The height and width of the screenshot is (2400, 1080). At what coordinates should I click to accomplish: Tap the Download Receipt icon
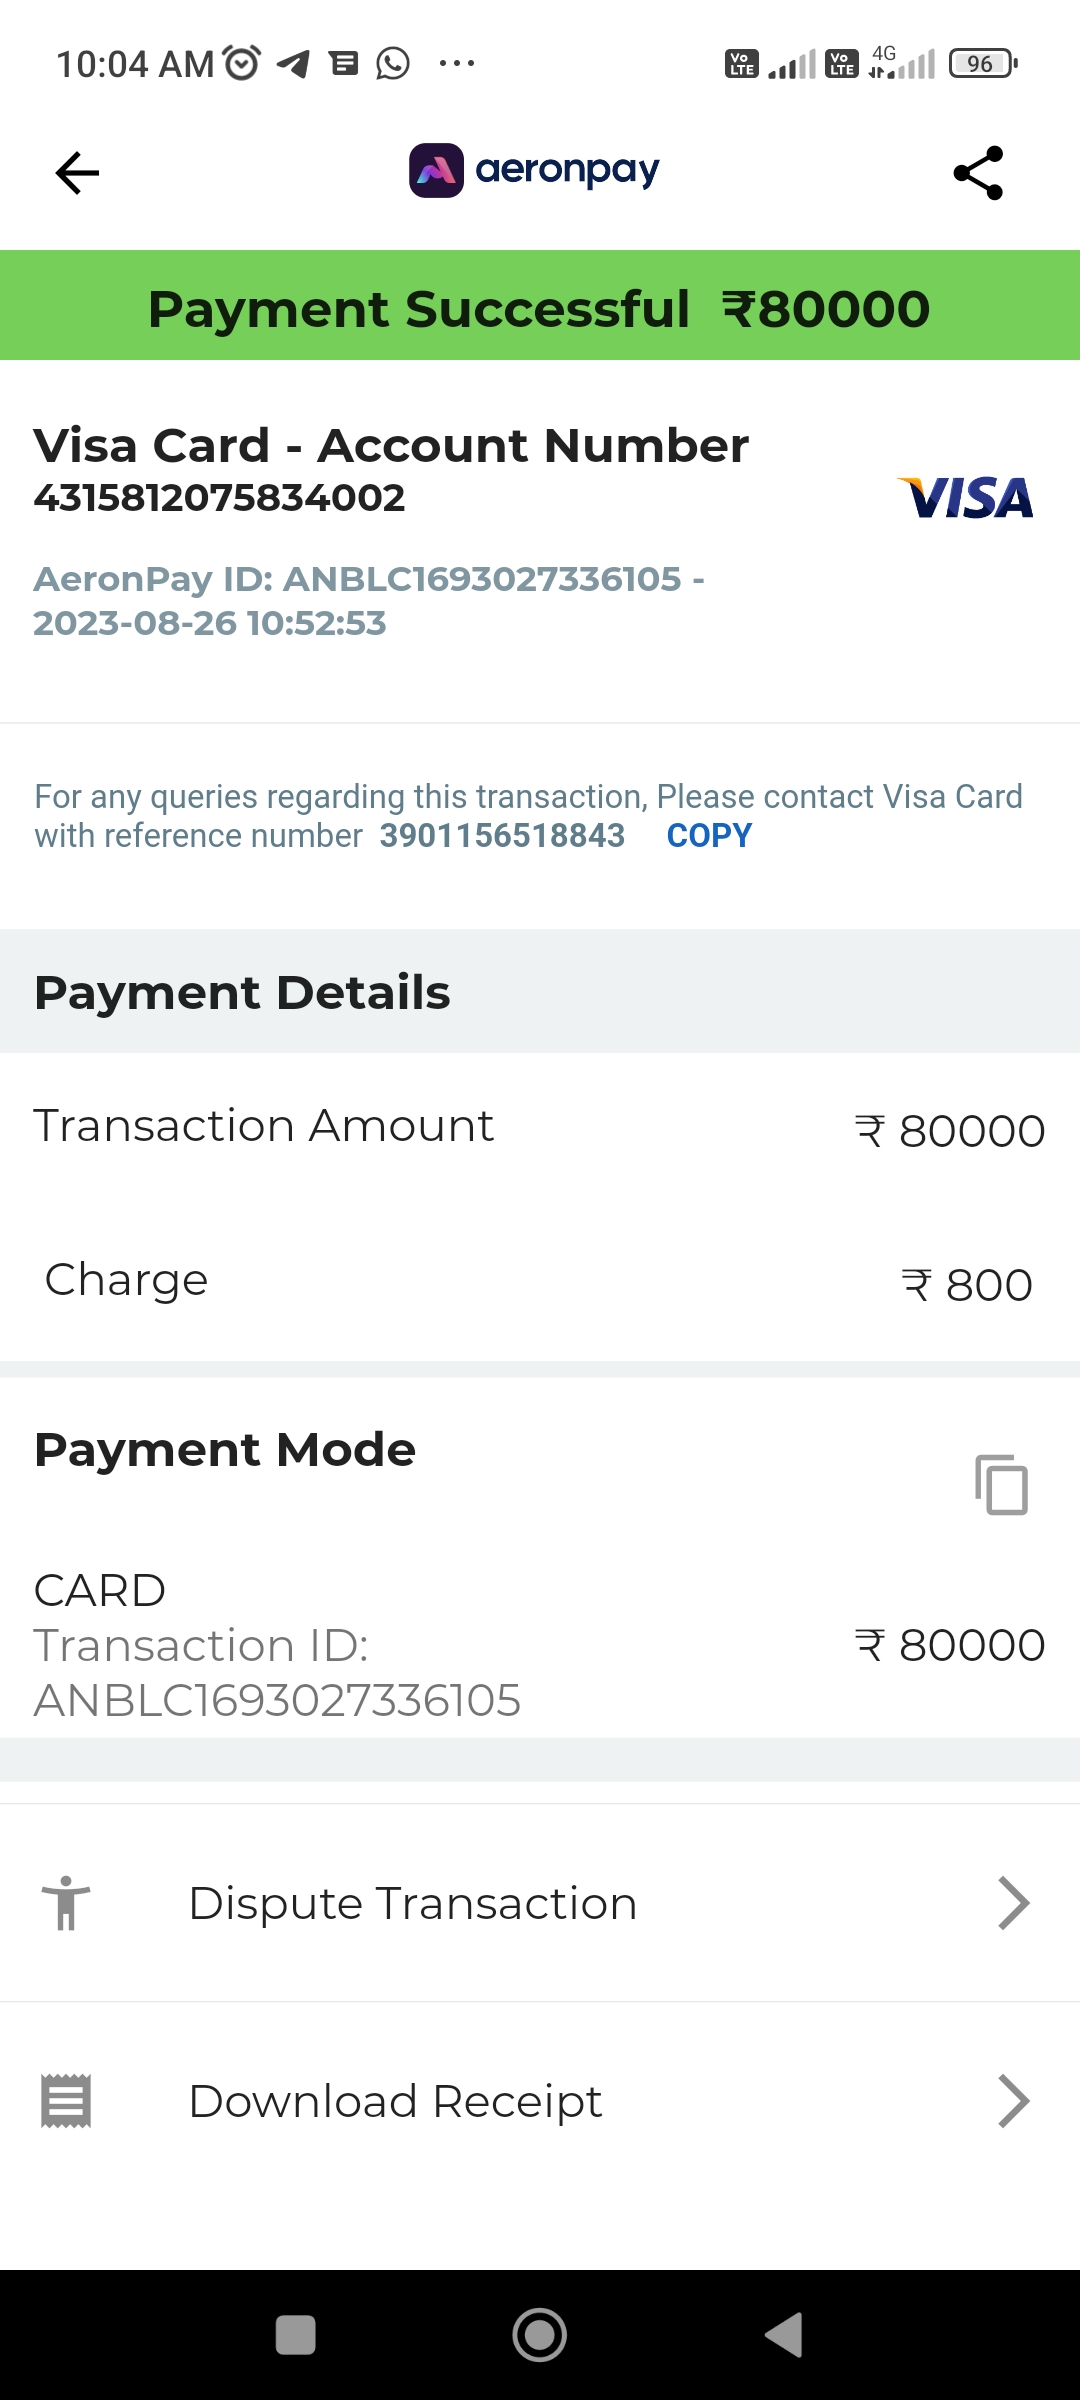click(x=66, y=2101)
